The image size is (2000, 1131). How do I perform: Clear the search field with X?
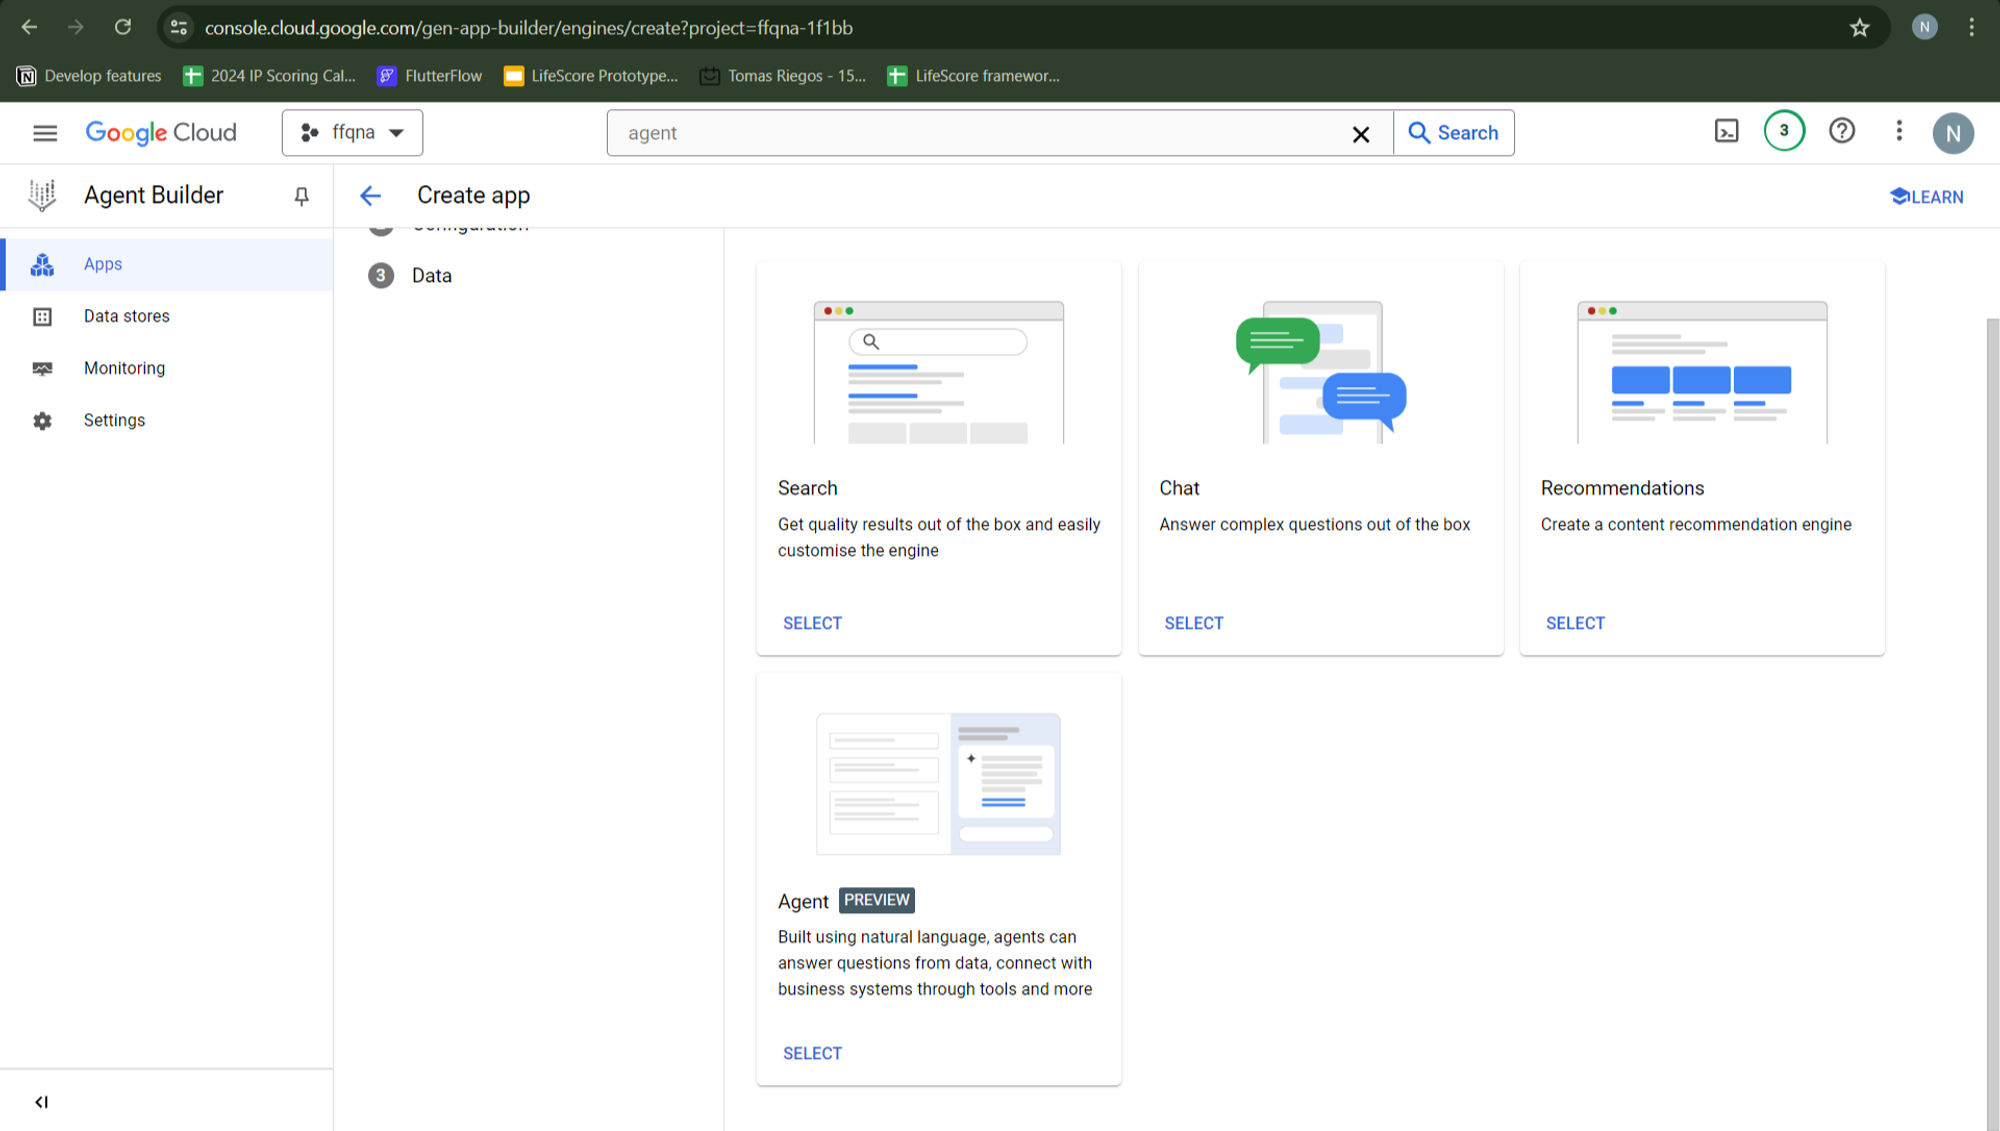coord(1360,134)
